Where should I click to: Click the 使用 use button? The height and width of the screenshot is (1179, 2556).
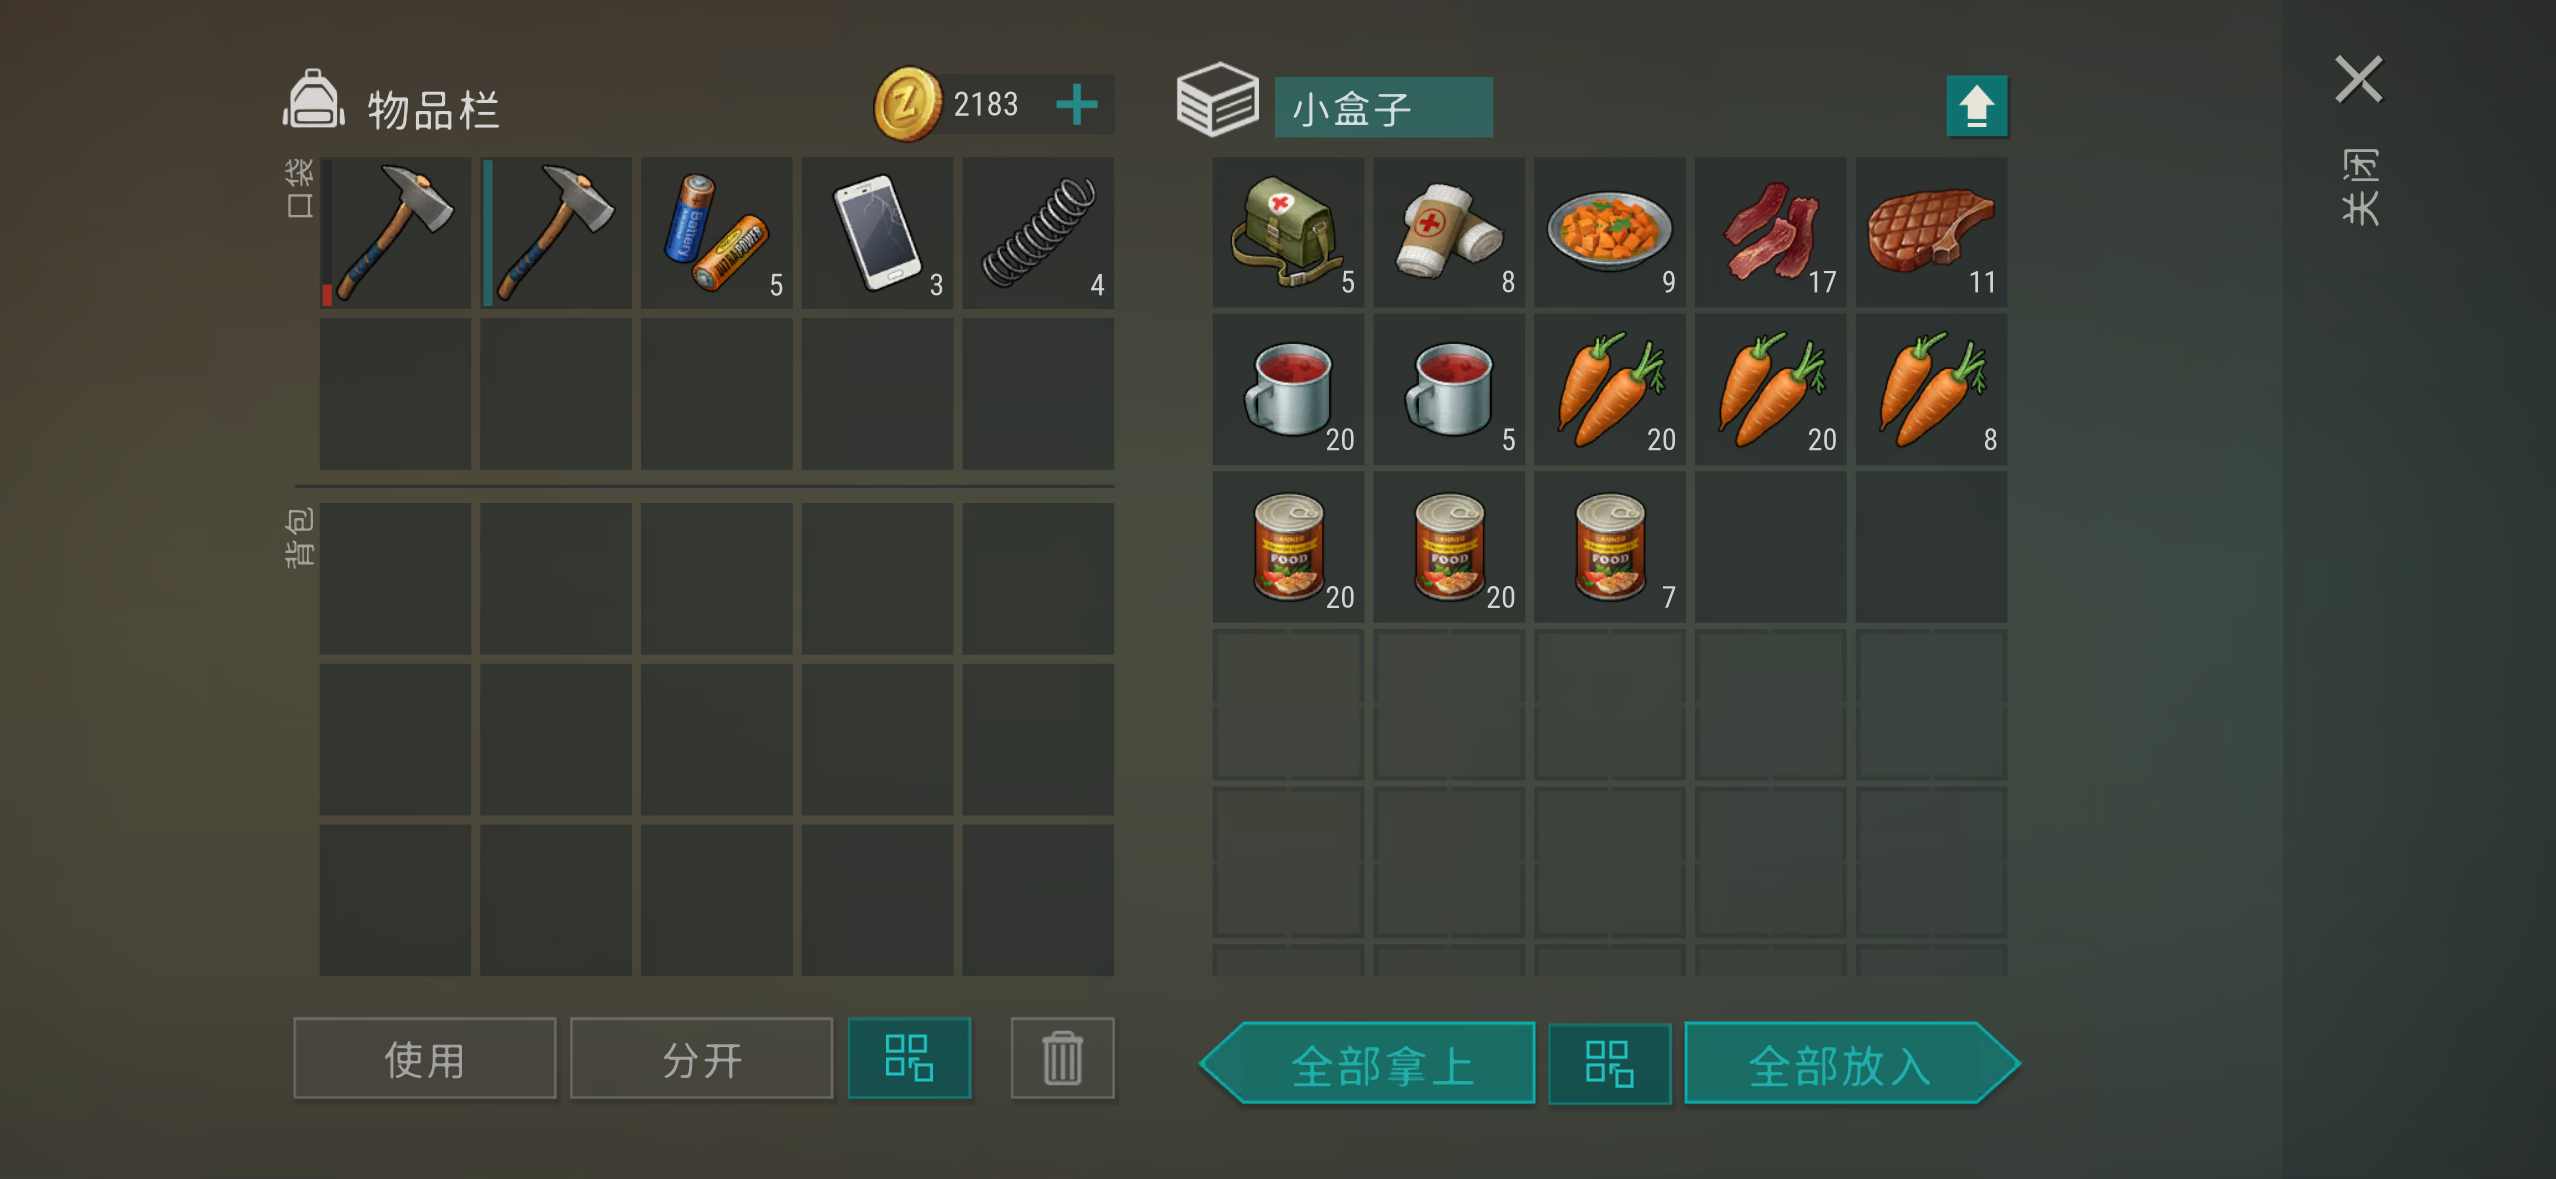[425, 1059]
